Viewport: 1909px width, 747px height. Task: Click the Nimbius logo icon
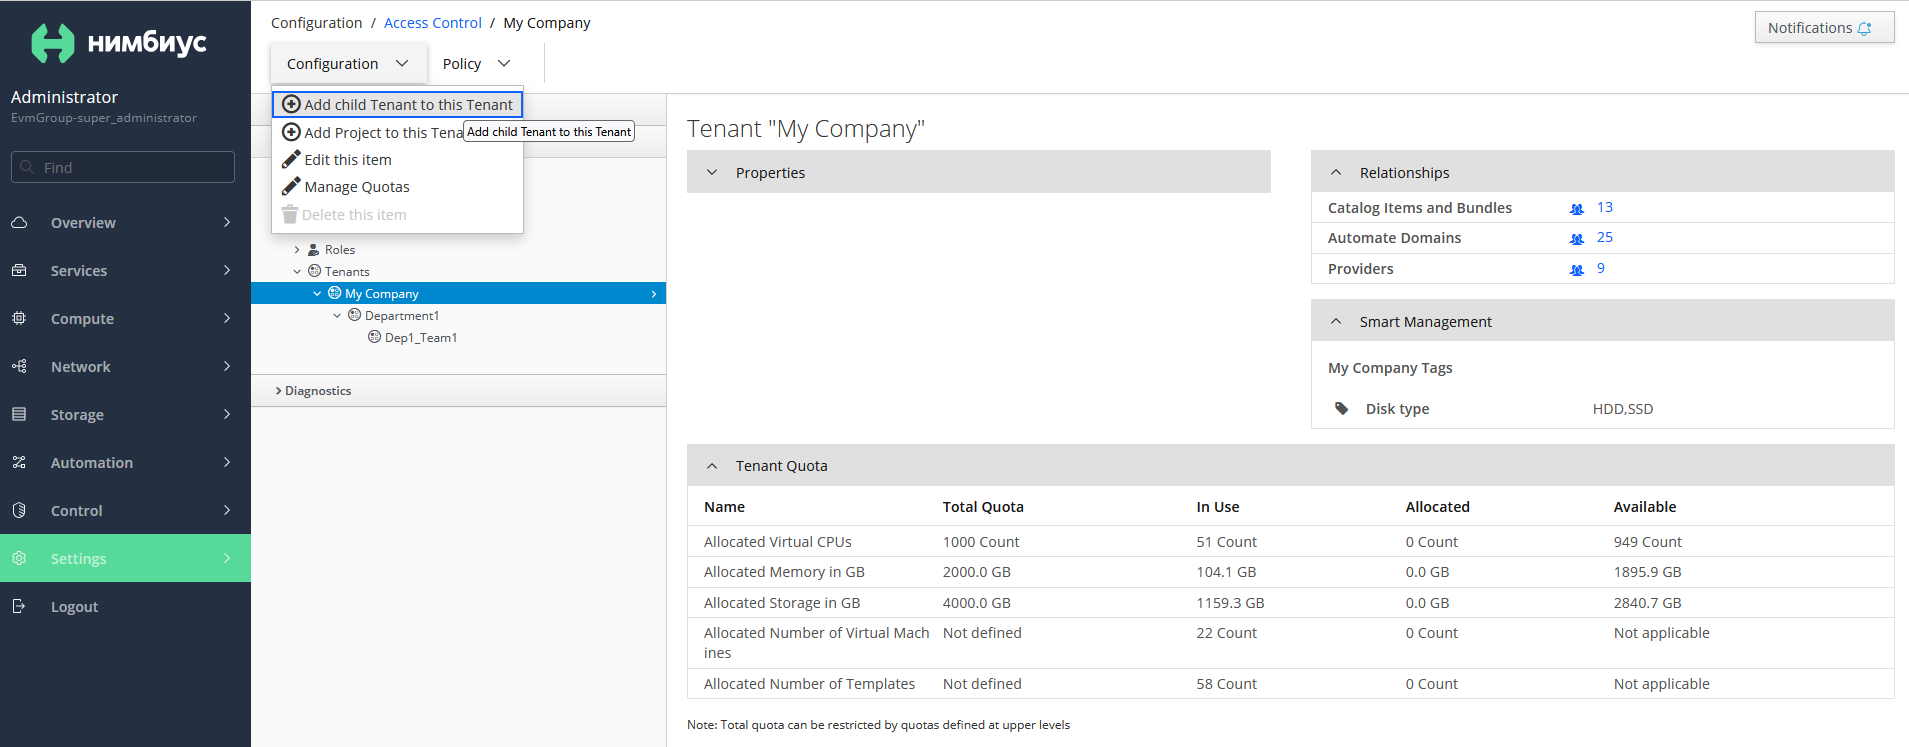click(x=52, y=43)
